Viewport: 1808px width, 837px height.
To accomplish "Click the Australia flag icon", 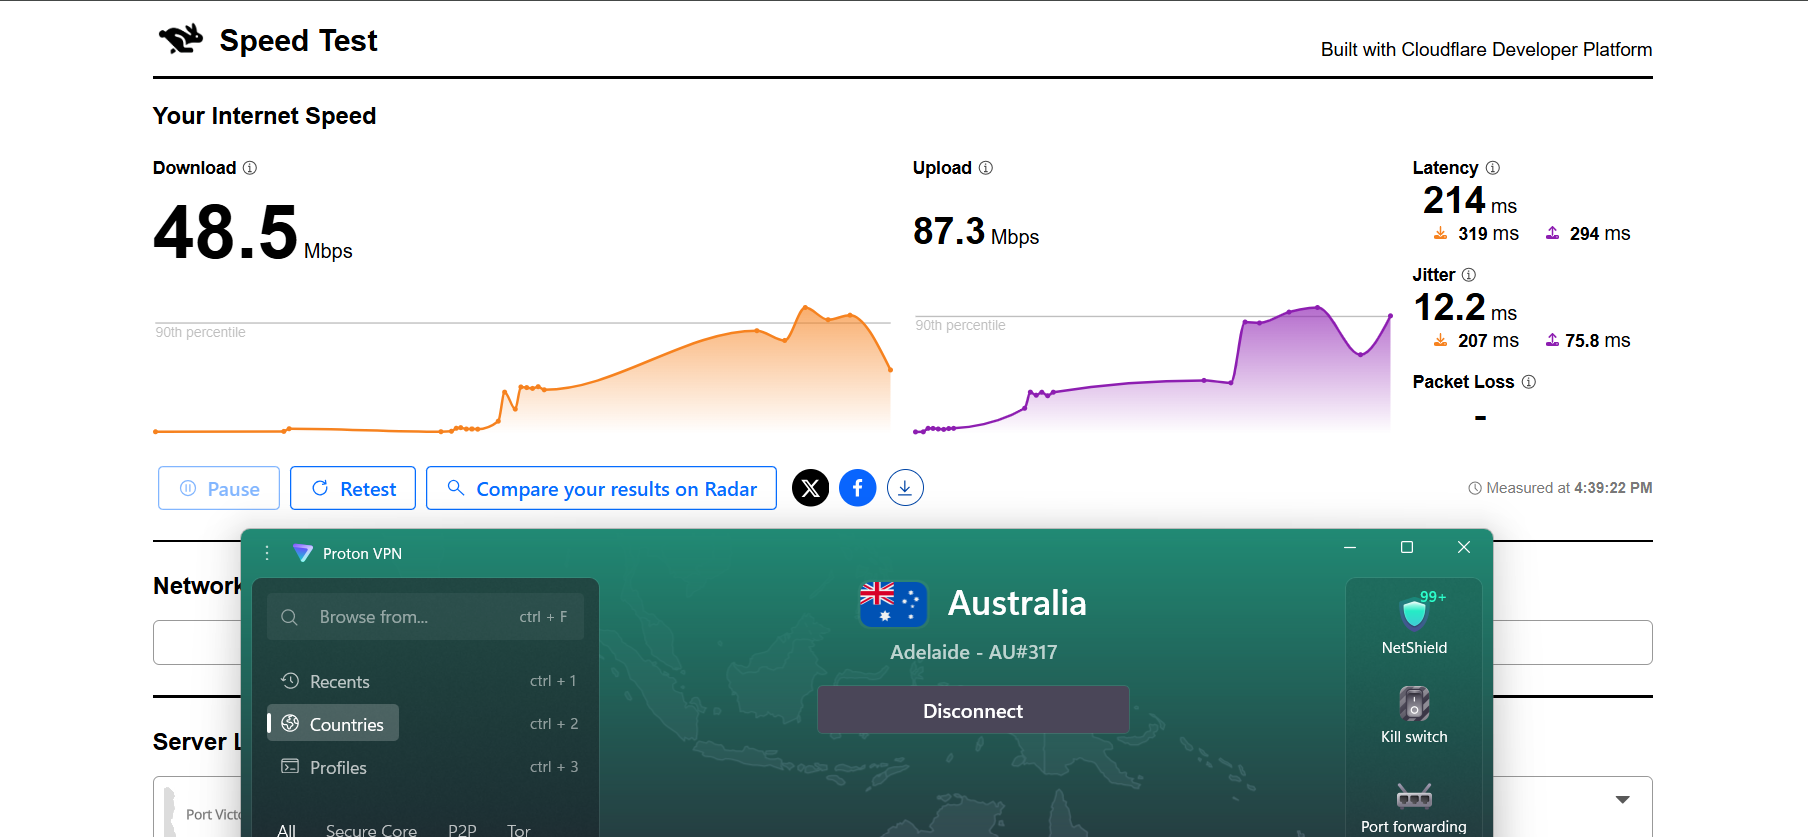I will (x=893, y=604).
